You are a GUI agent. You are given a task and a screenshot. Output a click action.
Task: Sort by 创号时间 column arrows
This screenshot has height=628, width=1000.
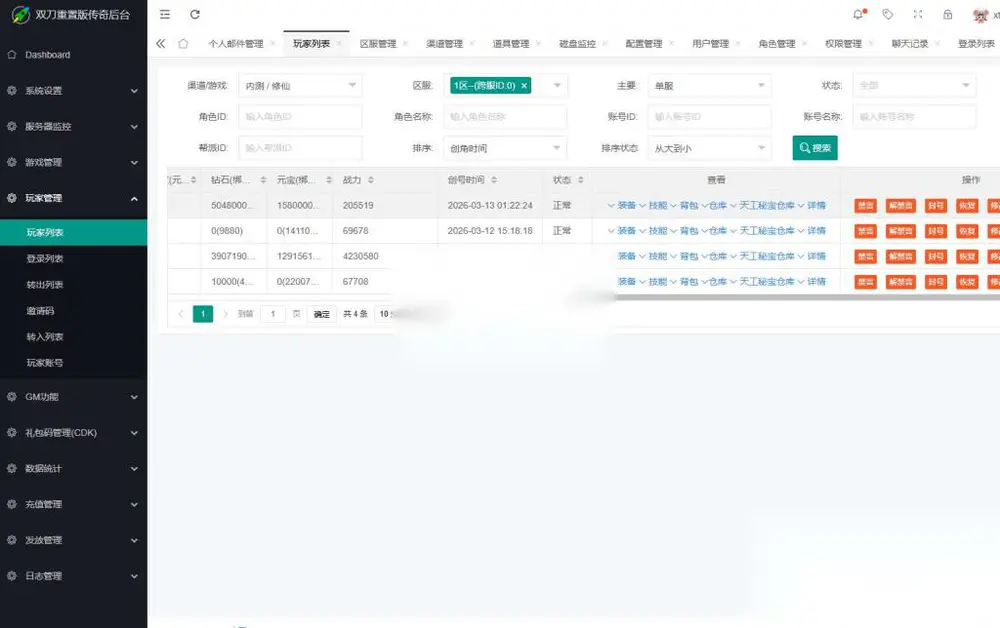[494, 180]
